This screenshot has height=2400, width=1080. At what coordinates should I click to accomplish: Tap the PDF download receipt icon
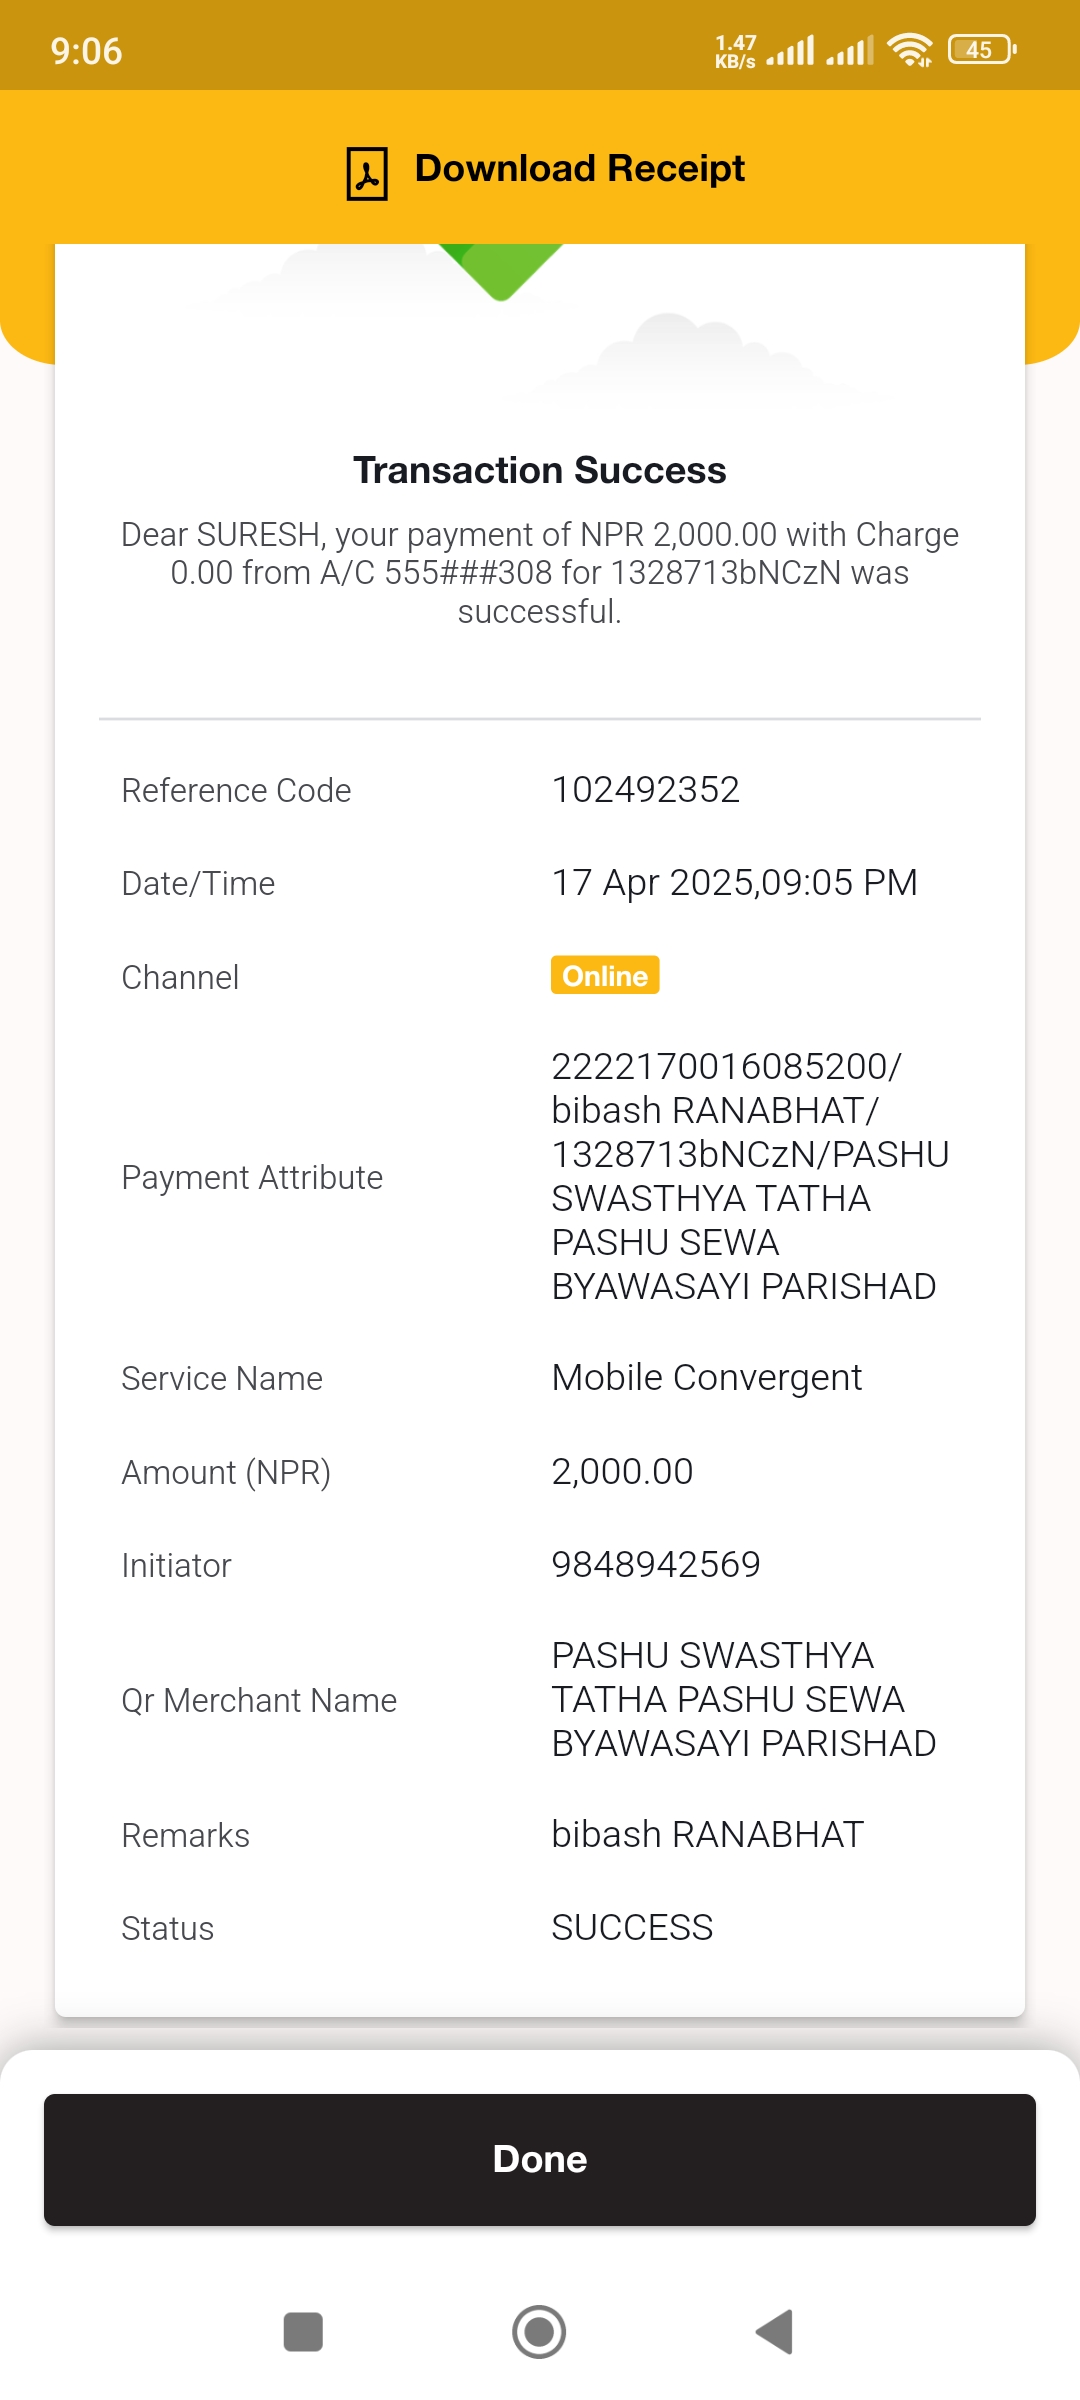point(367,173)
